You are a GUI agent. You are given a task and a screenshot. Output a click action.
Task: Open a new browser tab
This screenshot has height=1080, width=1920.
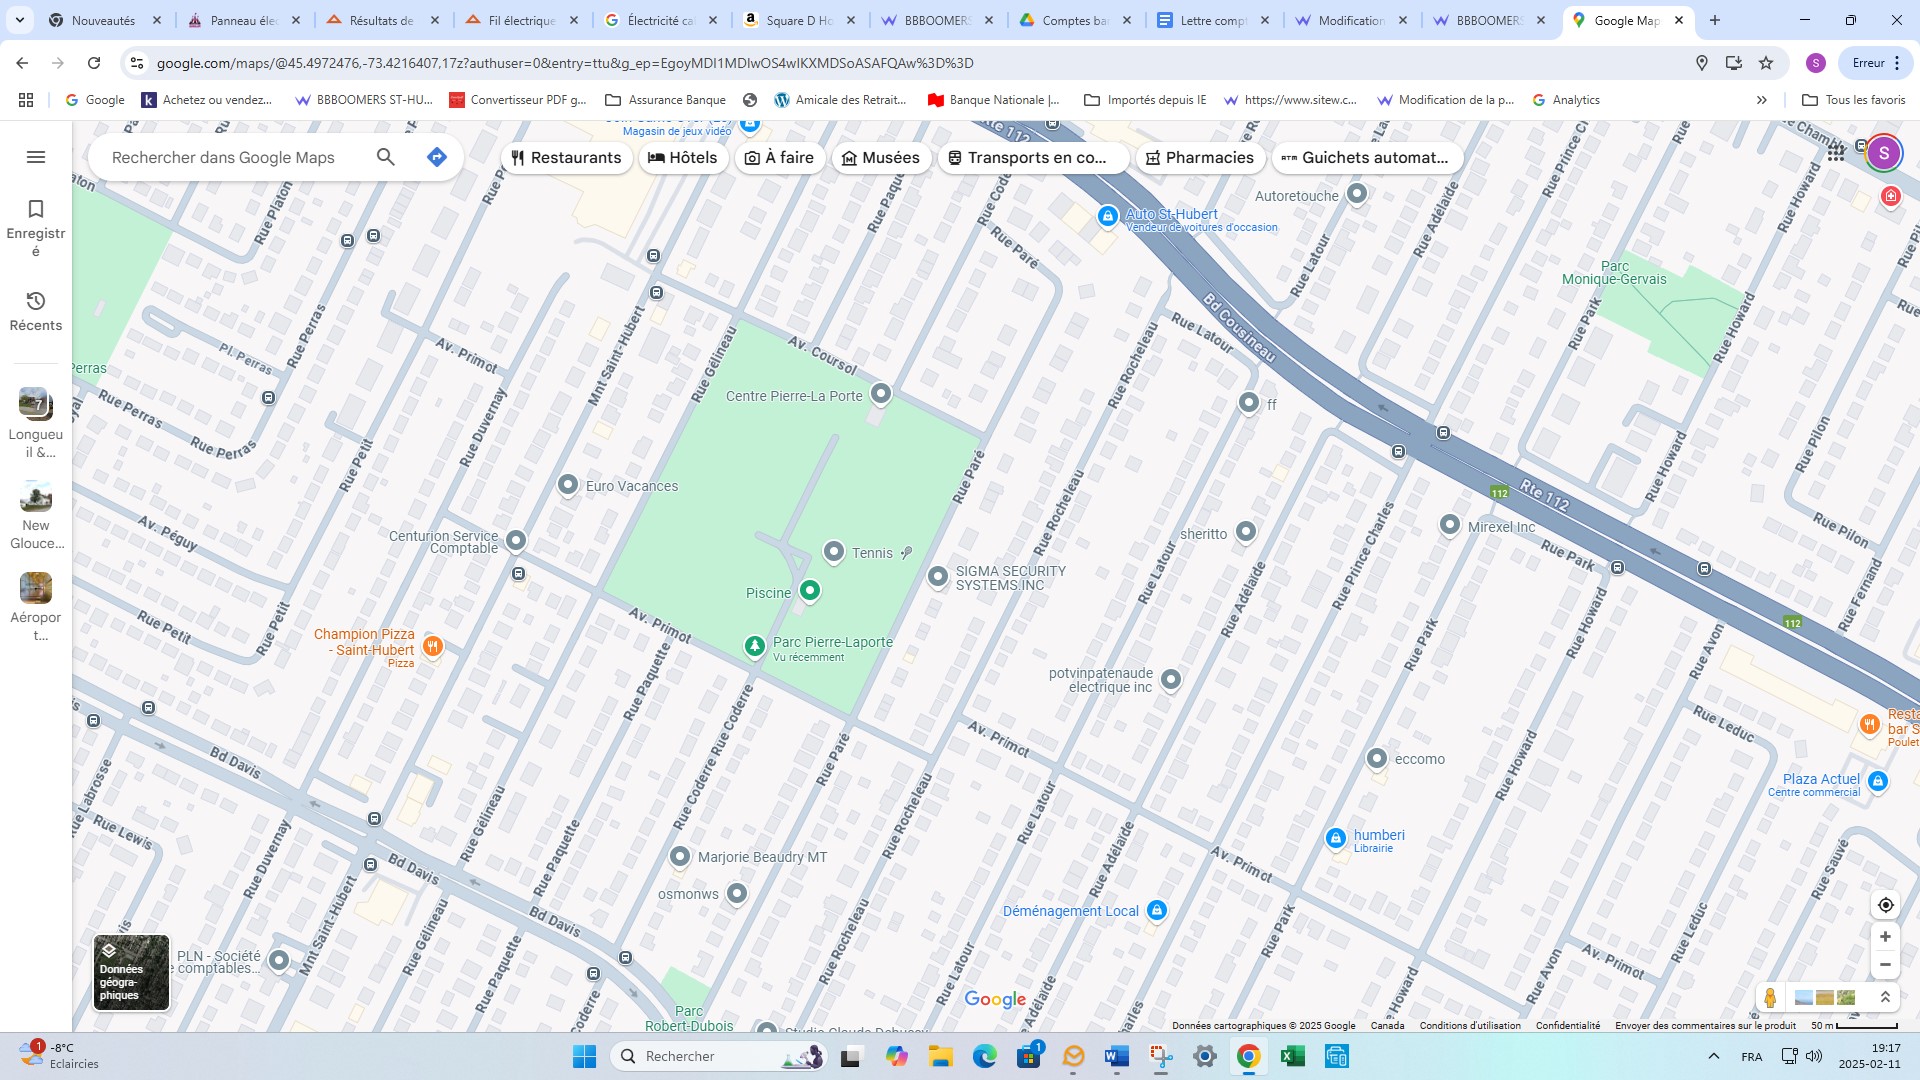1715,20
